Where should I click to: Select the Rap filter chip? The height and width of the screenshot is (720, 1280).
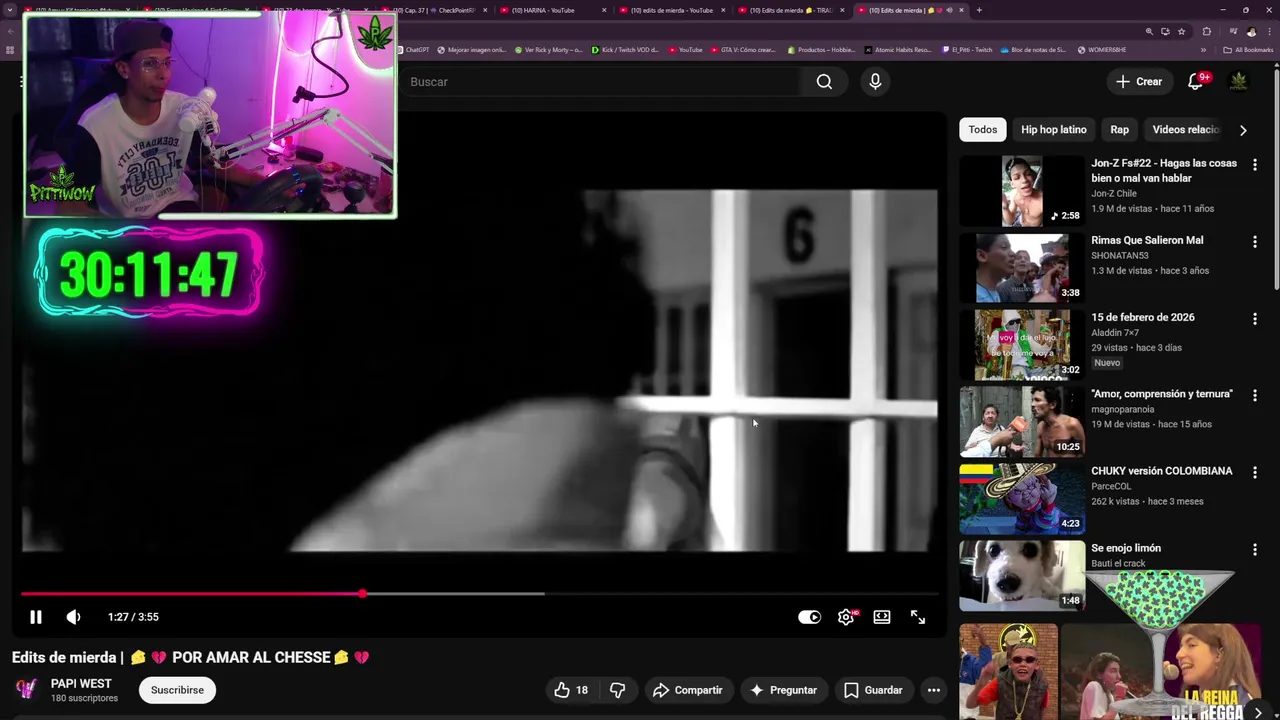coord(1119,130)
